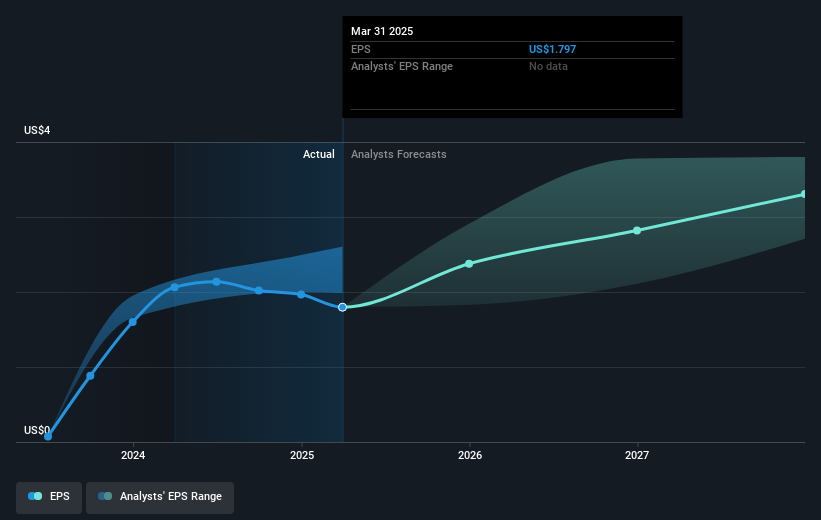Click the No data tooltip value
This screenshot has height=520, width=821.
pos(548,67)
